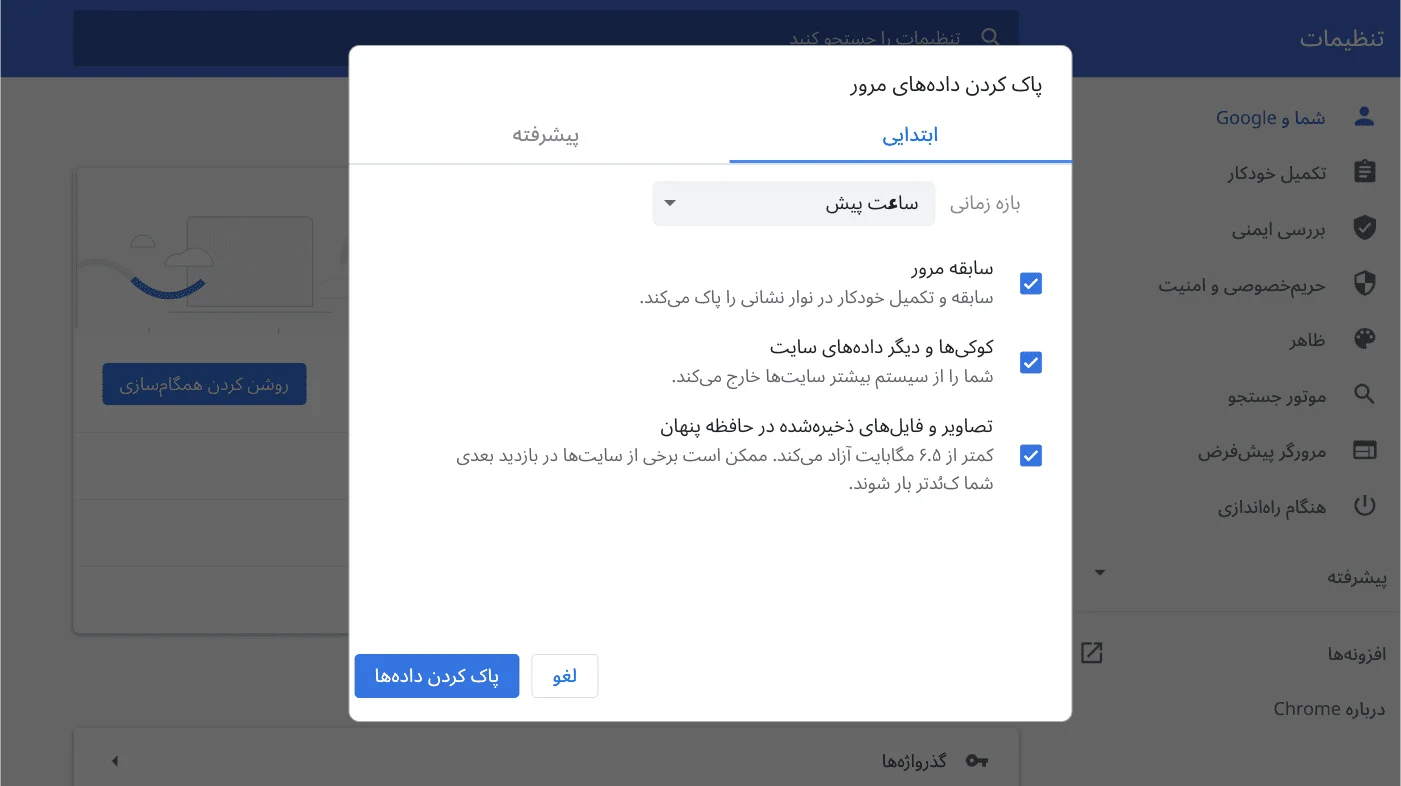
Task: Uncheck the cached تصاویر و فایل‌ها checkbox
Action: 1030,455
